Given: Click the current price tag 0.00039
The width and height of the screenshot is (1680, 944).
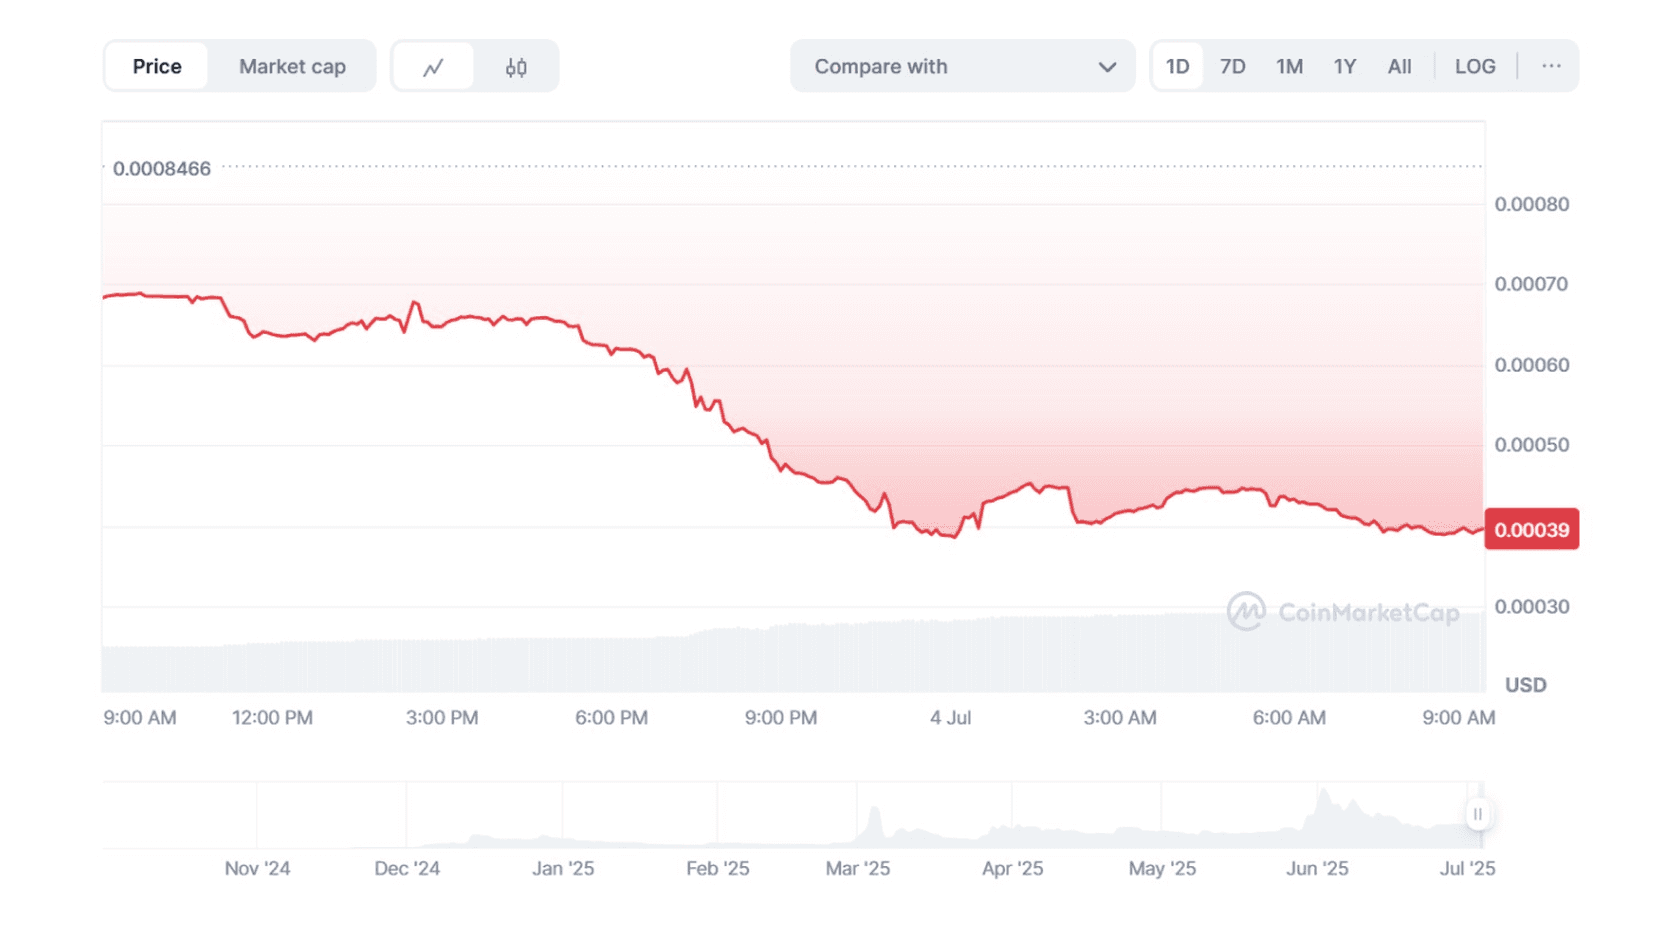Looking at the screenshot, I should (x=1531, y=529).
